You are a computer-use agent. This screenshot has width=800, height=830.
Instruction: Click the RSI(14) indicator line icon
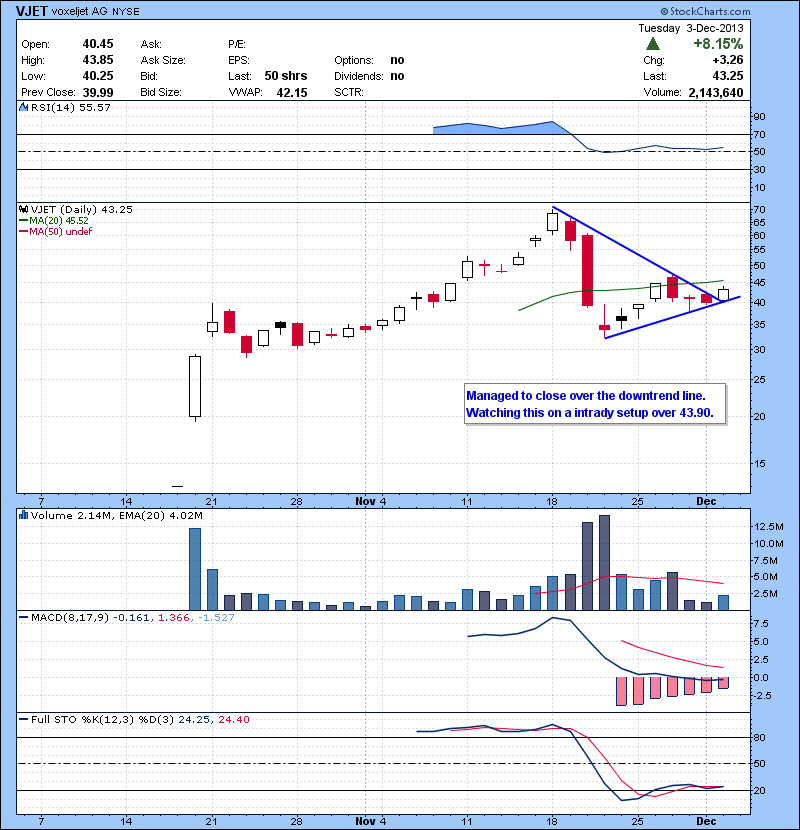click(x=24, y=107)
